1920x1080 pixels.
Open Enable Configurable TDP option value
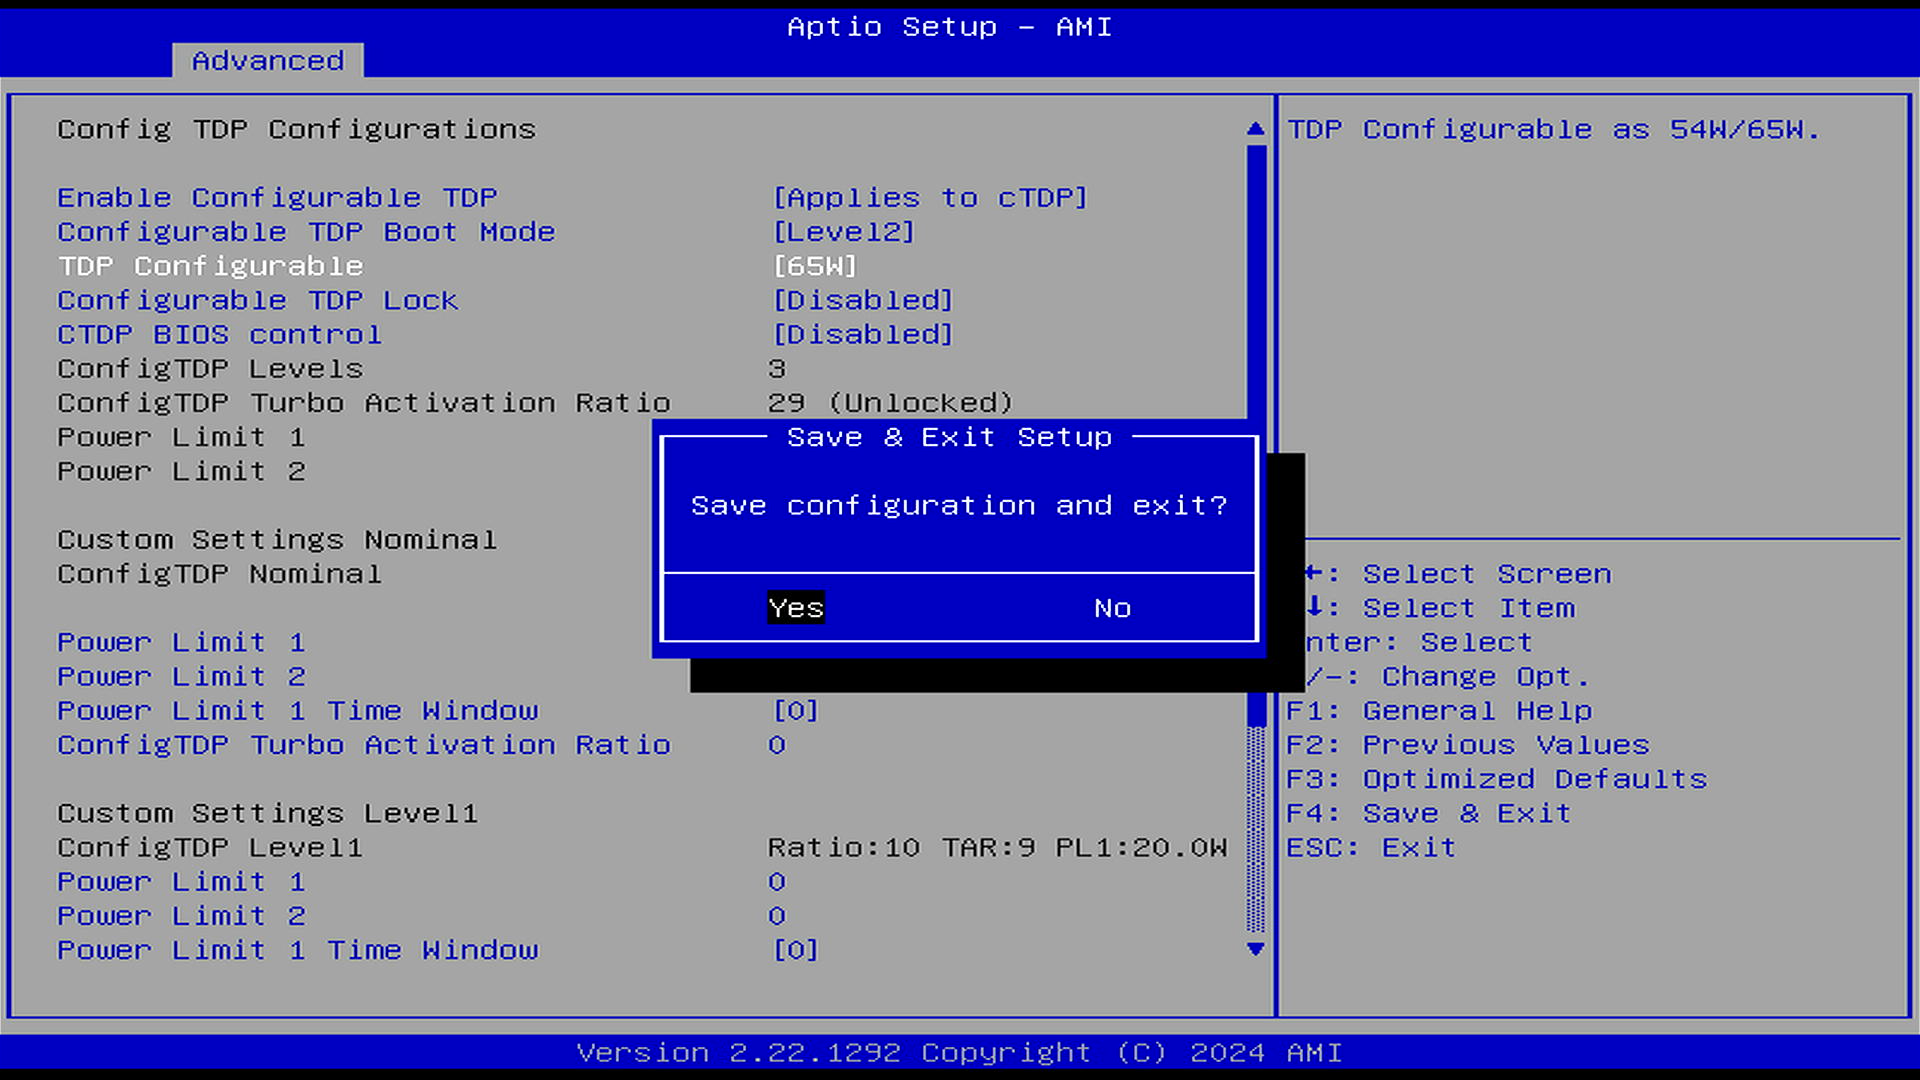[929, 198]
